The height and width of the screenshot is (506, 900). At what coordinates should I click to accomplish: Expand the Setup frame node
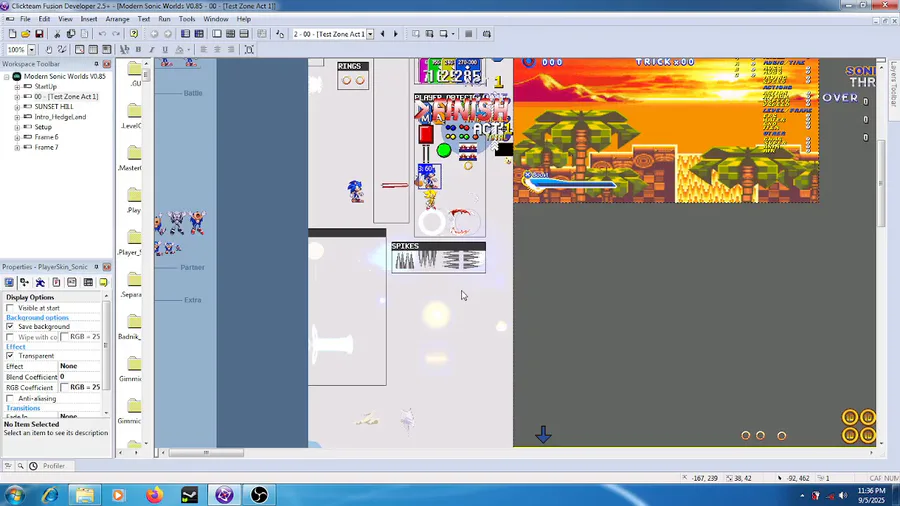[17, 127]
